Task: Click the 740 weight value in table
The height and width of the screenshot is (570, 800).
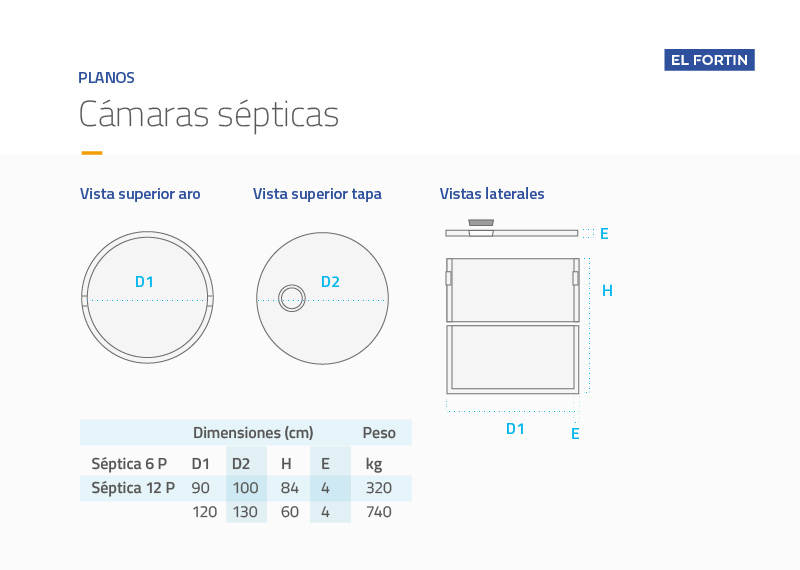Action: (379, 512)
